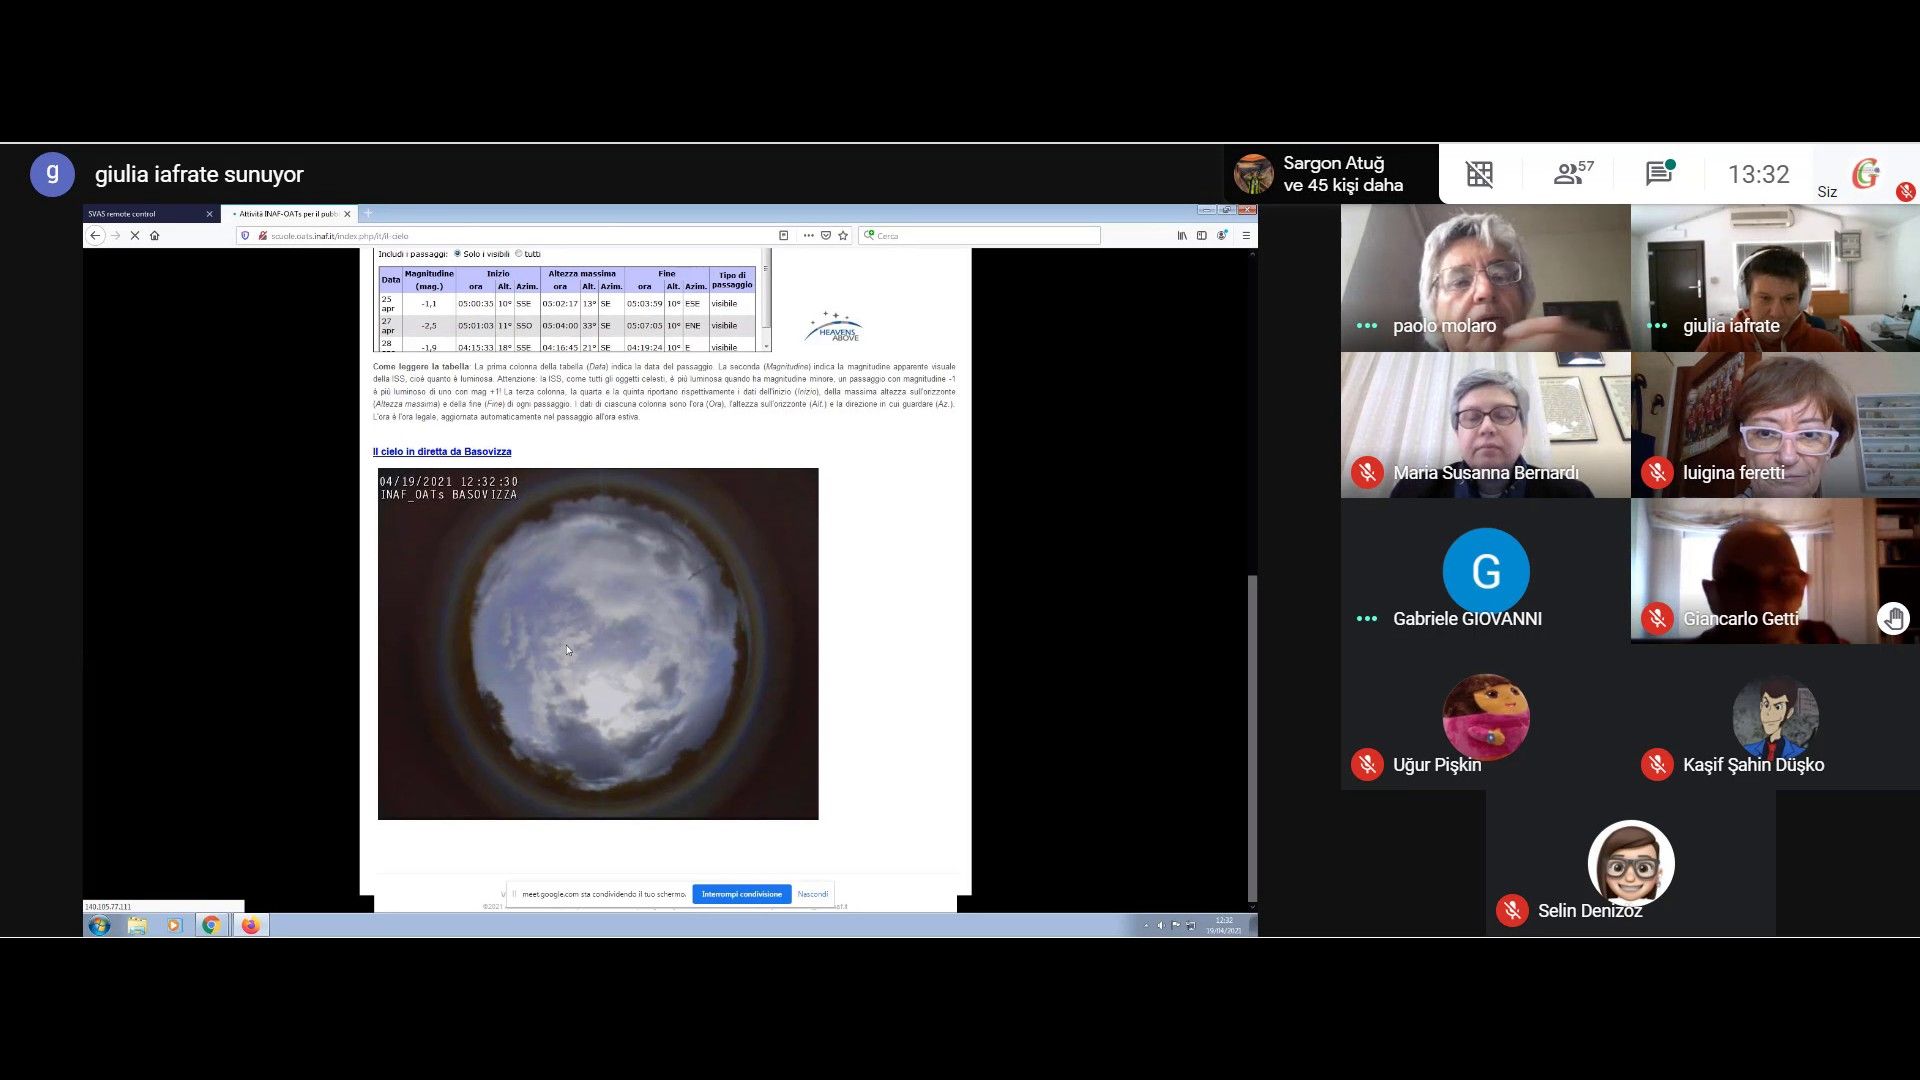The height and width of the screenshot is (1080, 1920).
Task: Open the tile layout grid icon
Action: coord(1479,174)
